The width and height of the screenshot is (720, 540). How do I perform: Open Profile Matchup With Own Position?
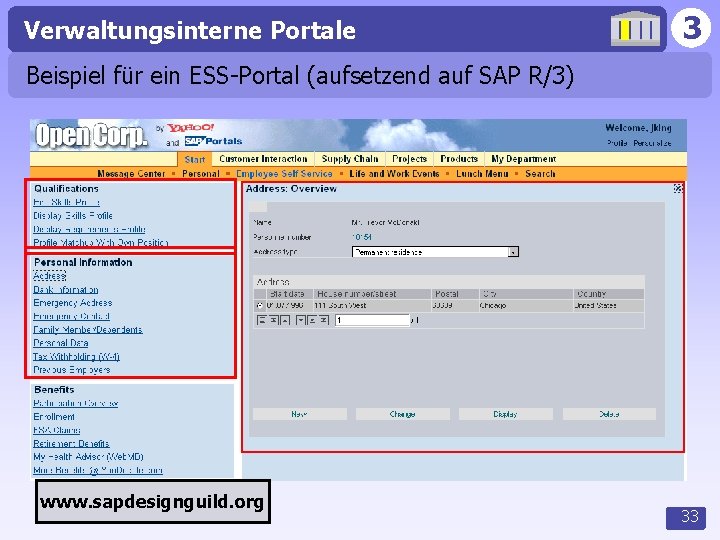tap(101, 242)
